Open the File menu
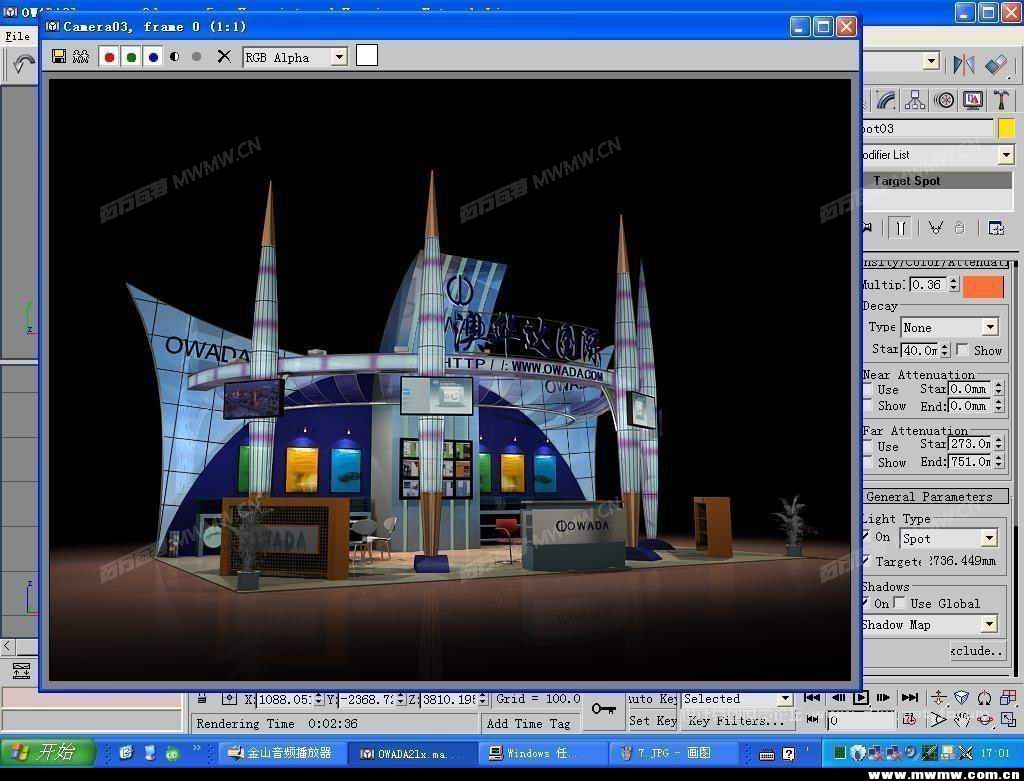 pos(18,37)
